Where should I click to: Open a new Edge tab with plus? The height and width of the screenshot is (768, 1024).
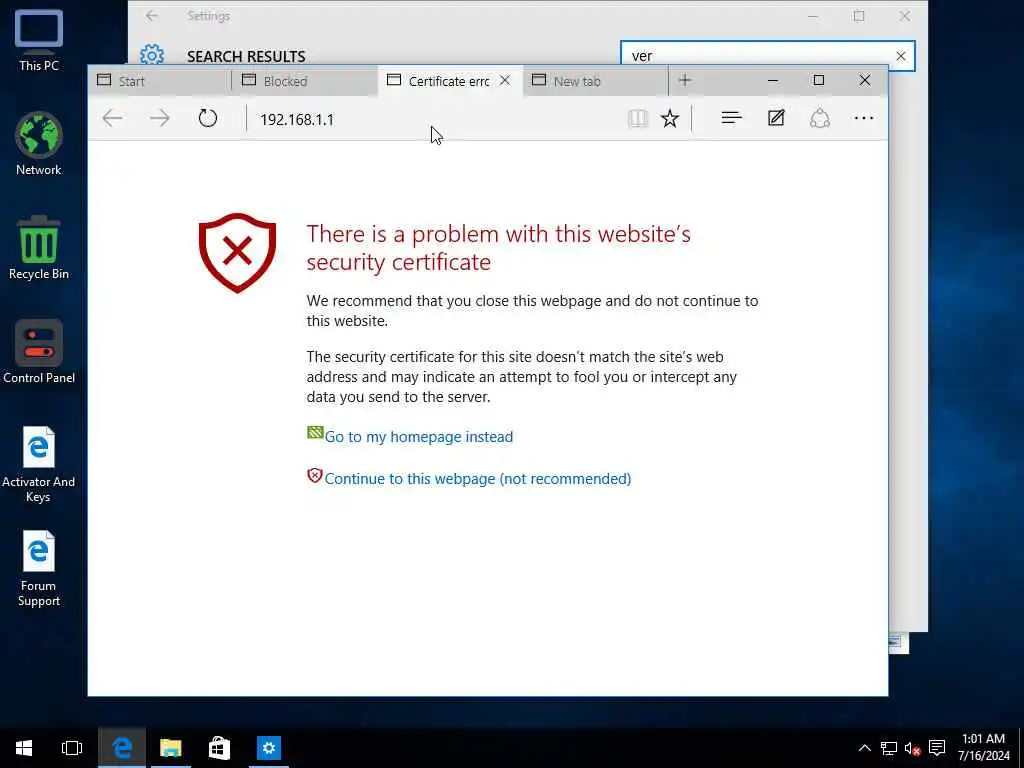tap(684, 80)
